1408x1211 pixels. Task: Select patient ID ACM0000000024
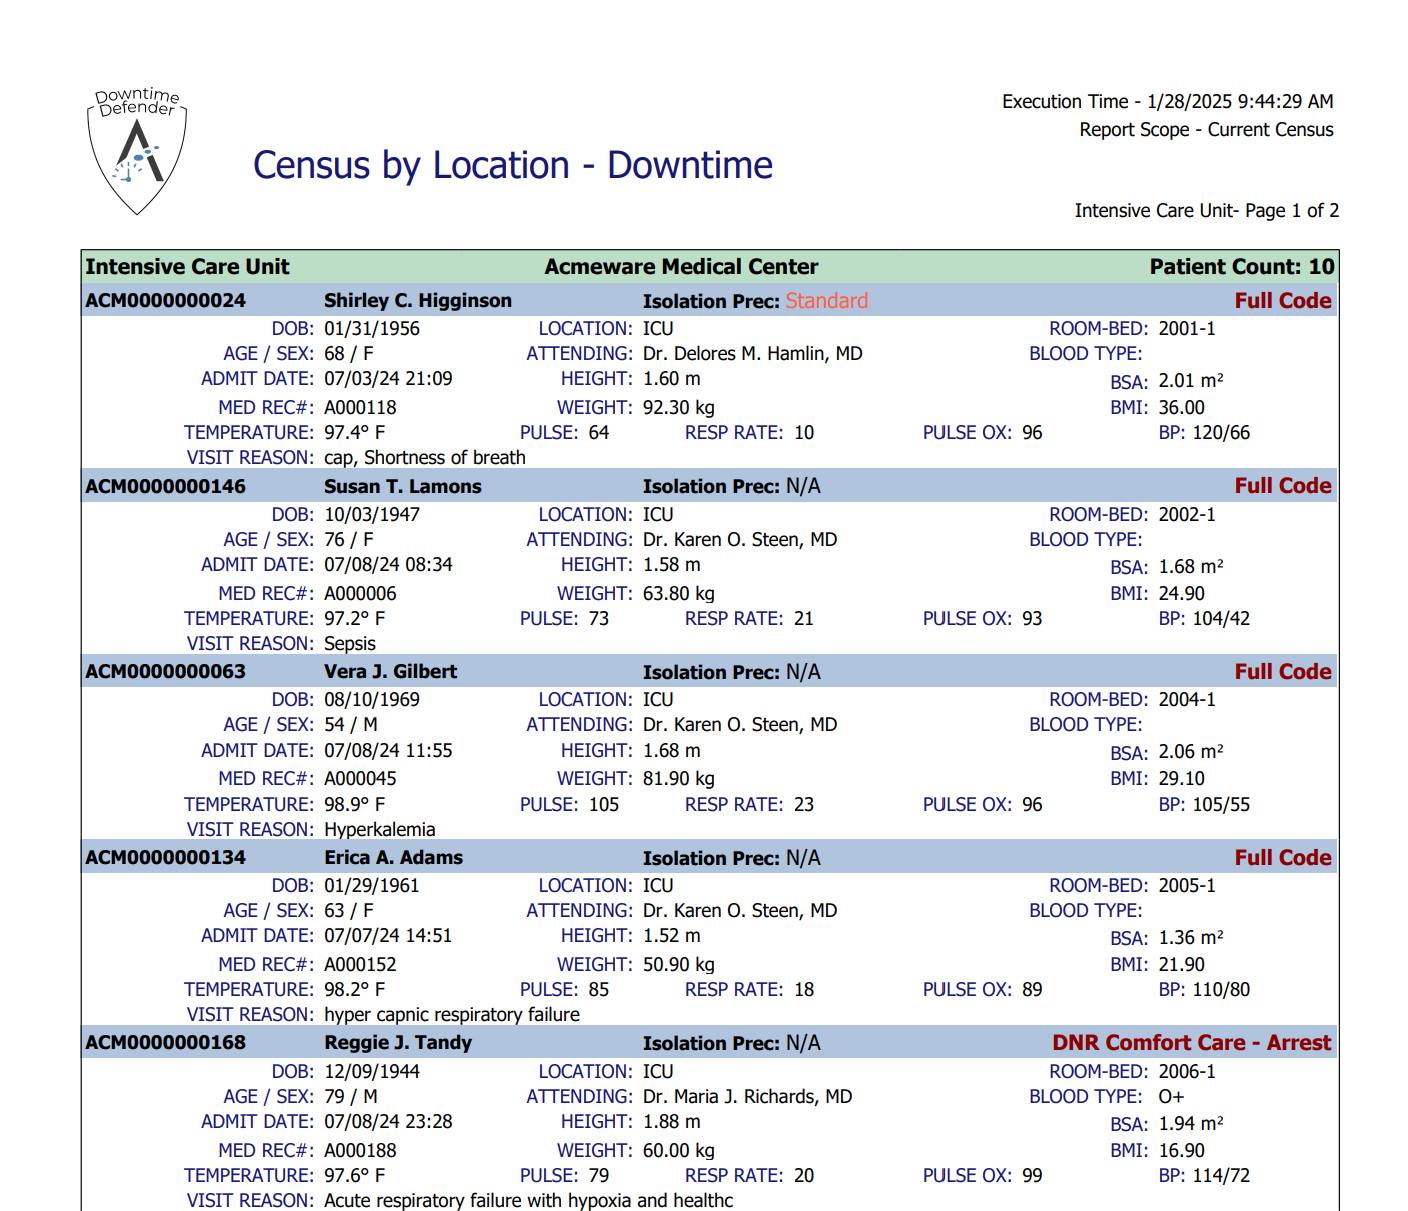pos(165,299)
